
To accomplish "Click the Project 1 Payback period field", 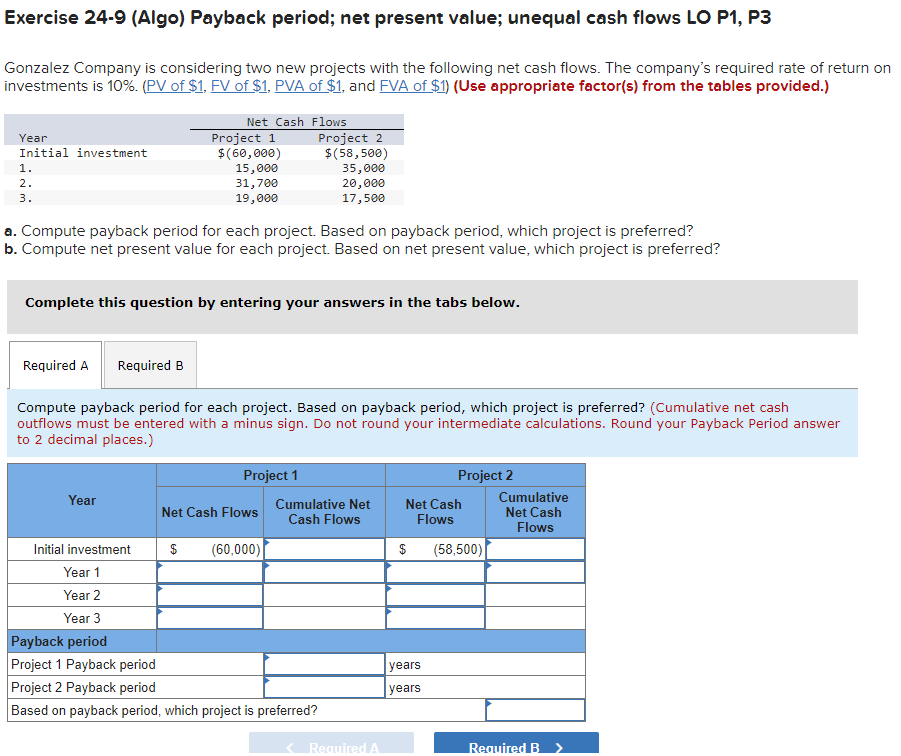I will pos(322,664).
